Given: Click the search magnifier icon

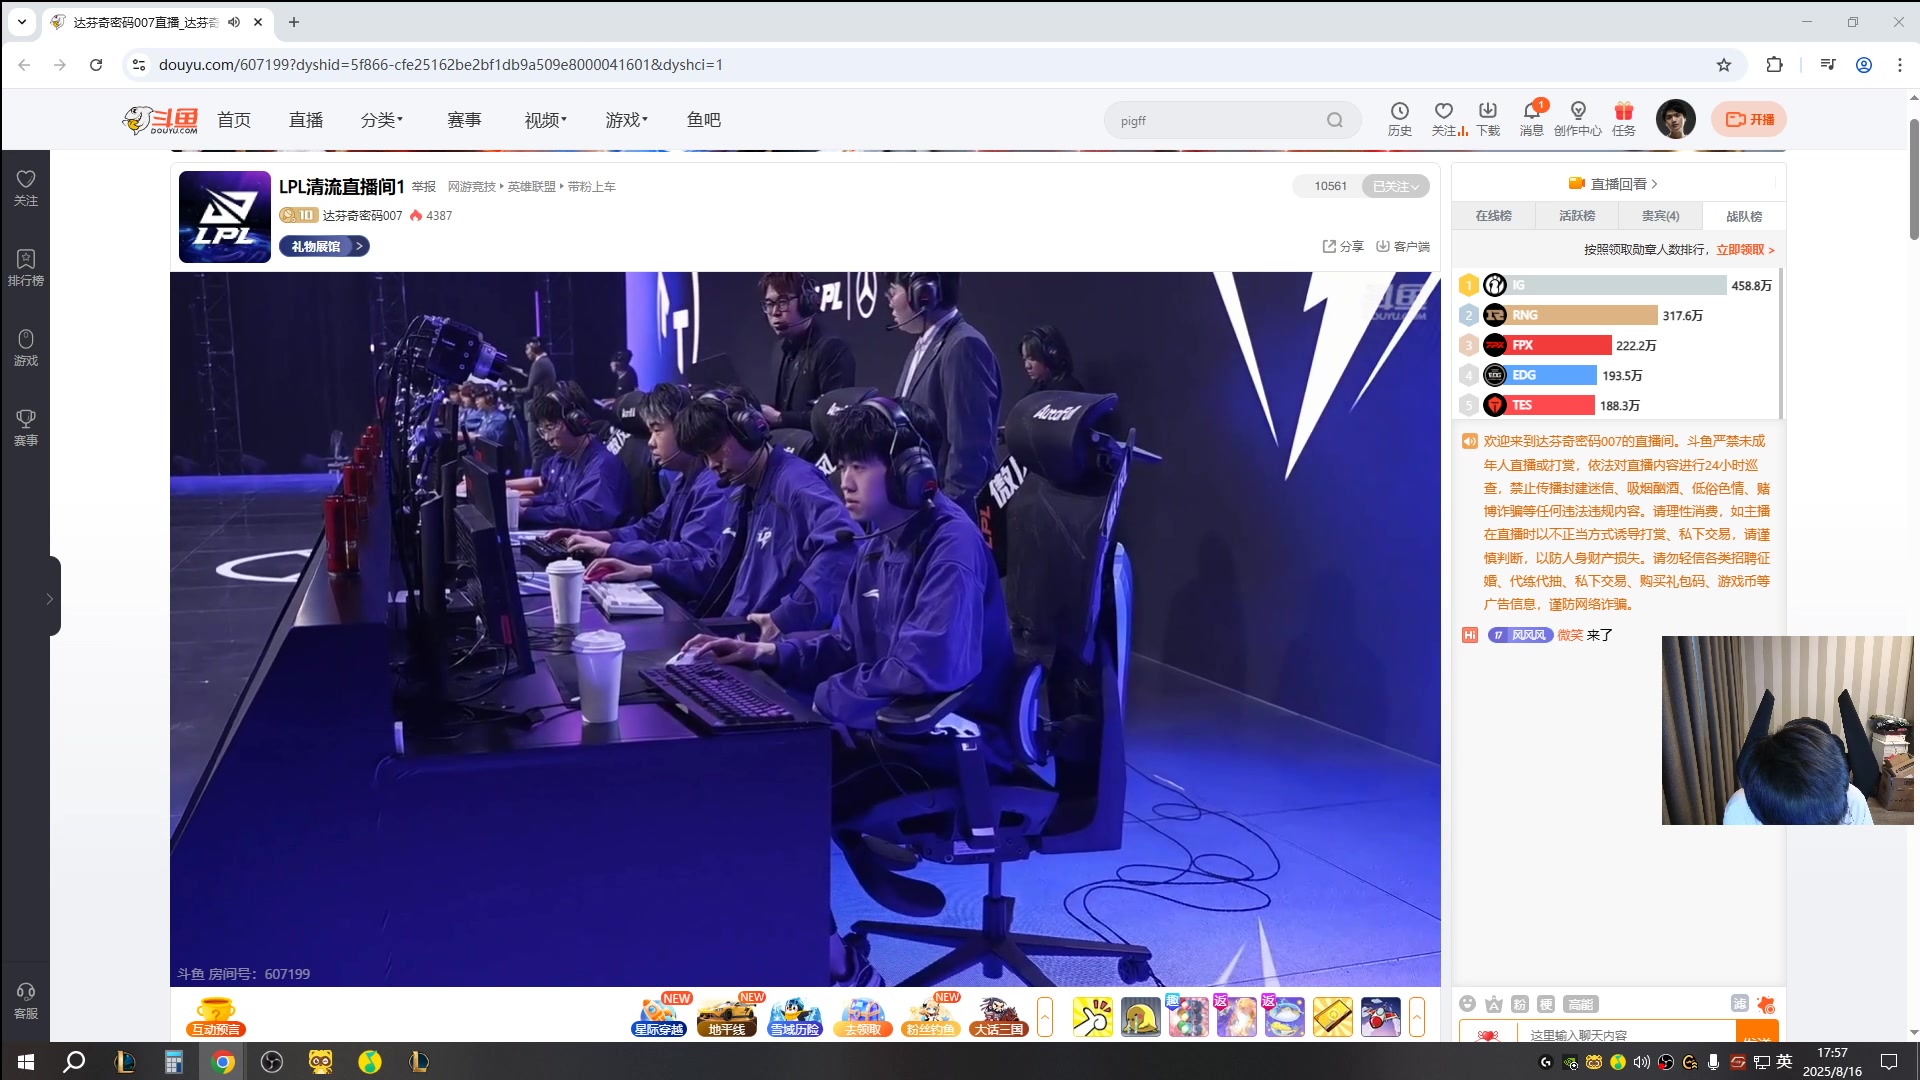Looking at the screenshot, I should 1335,120.
